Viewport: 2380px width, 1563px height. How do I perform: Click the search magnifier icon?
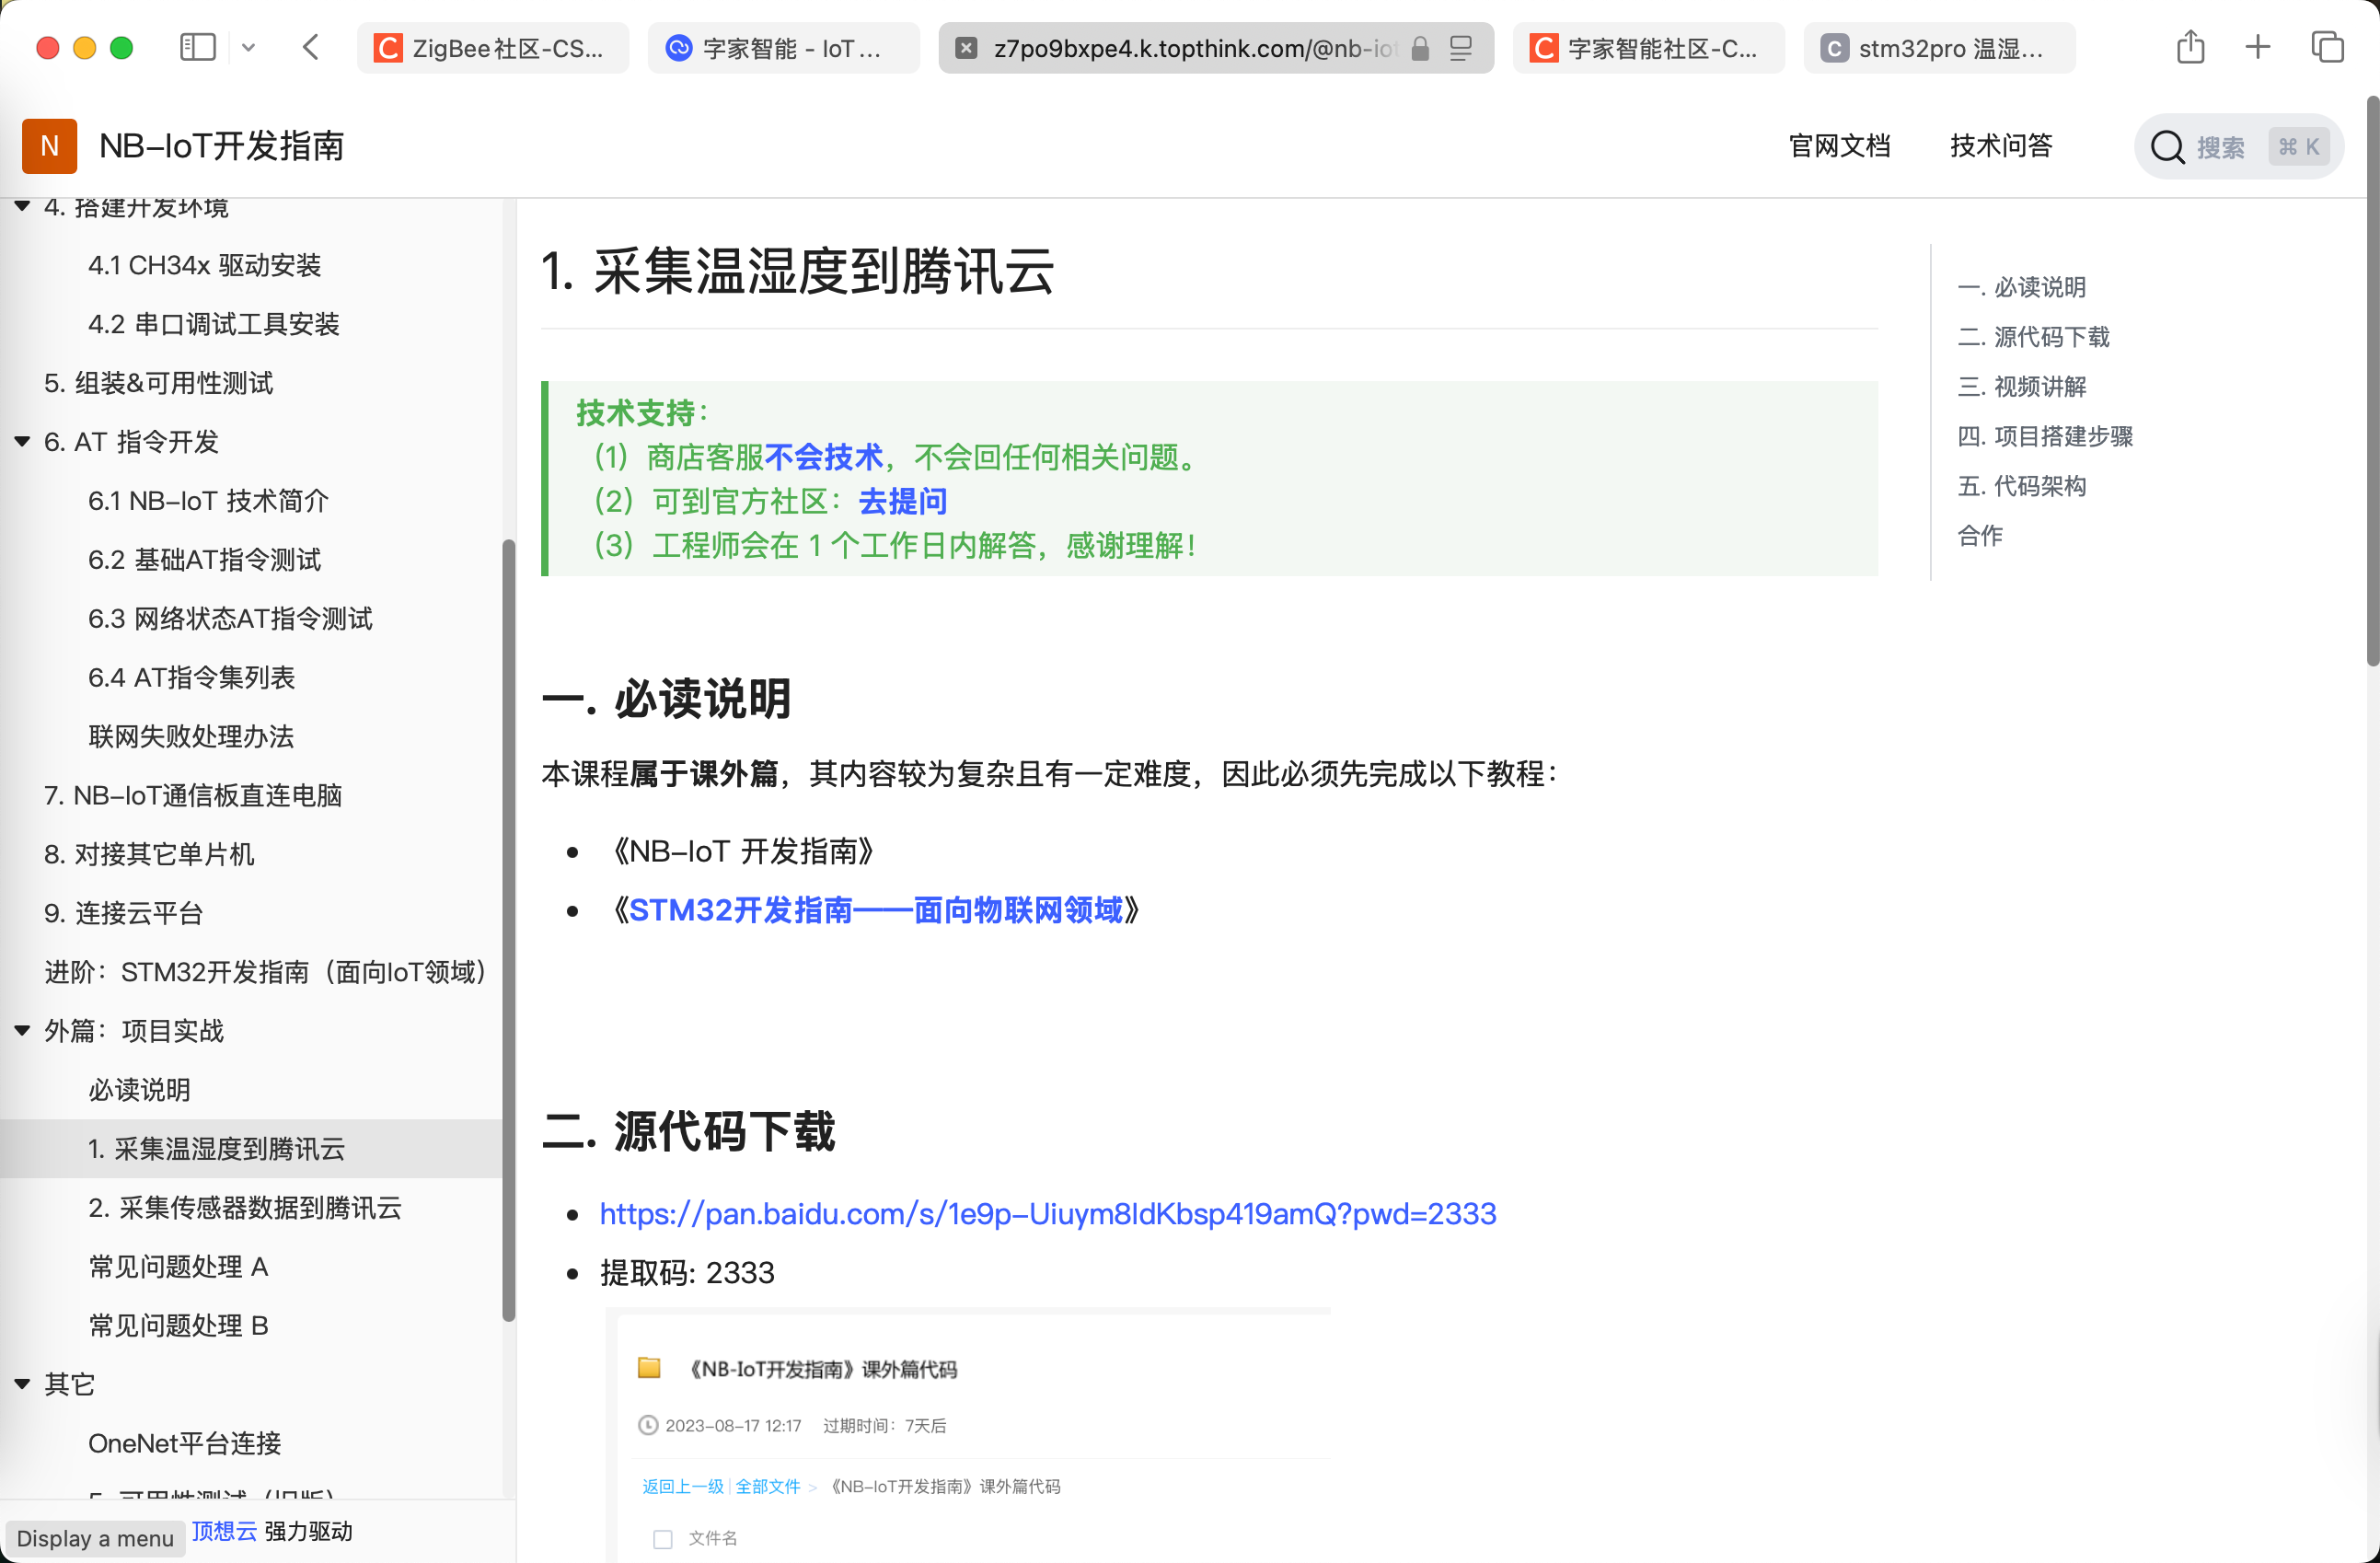coord(2167,147)
